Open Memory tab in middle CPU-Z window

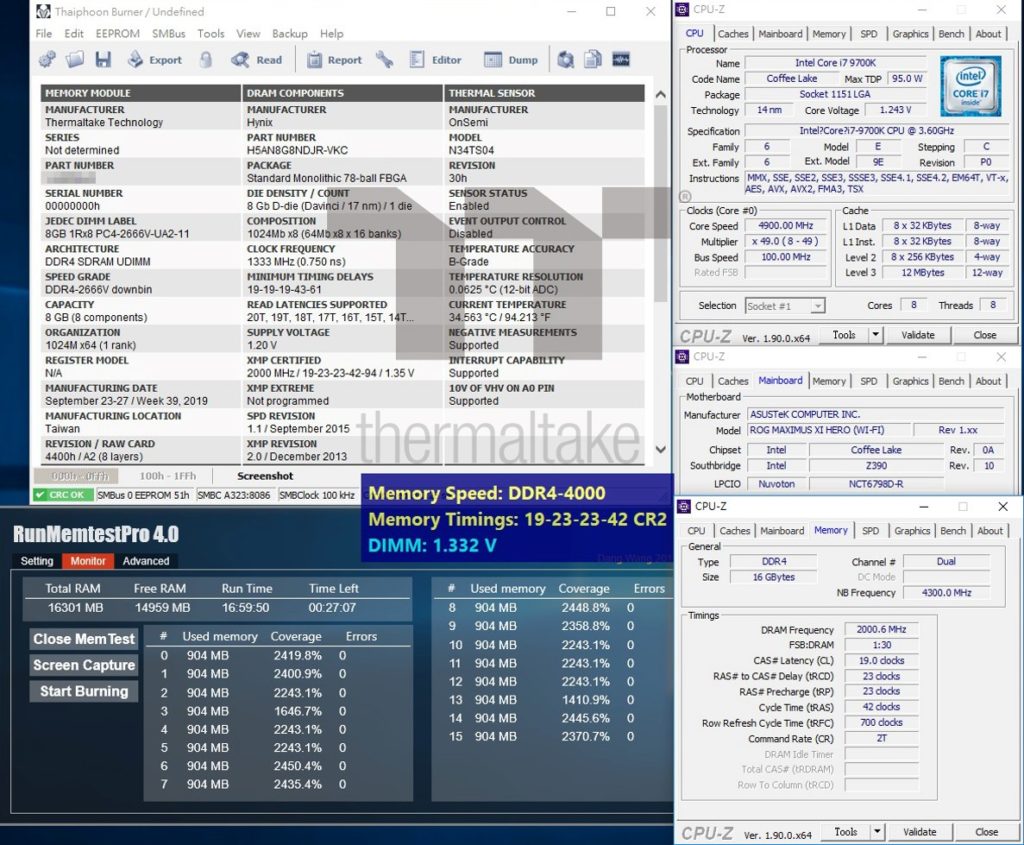(x=829, y=381)
